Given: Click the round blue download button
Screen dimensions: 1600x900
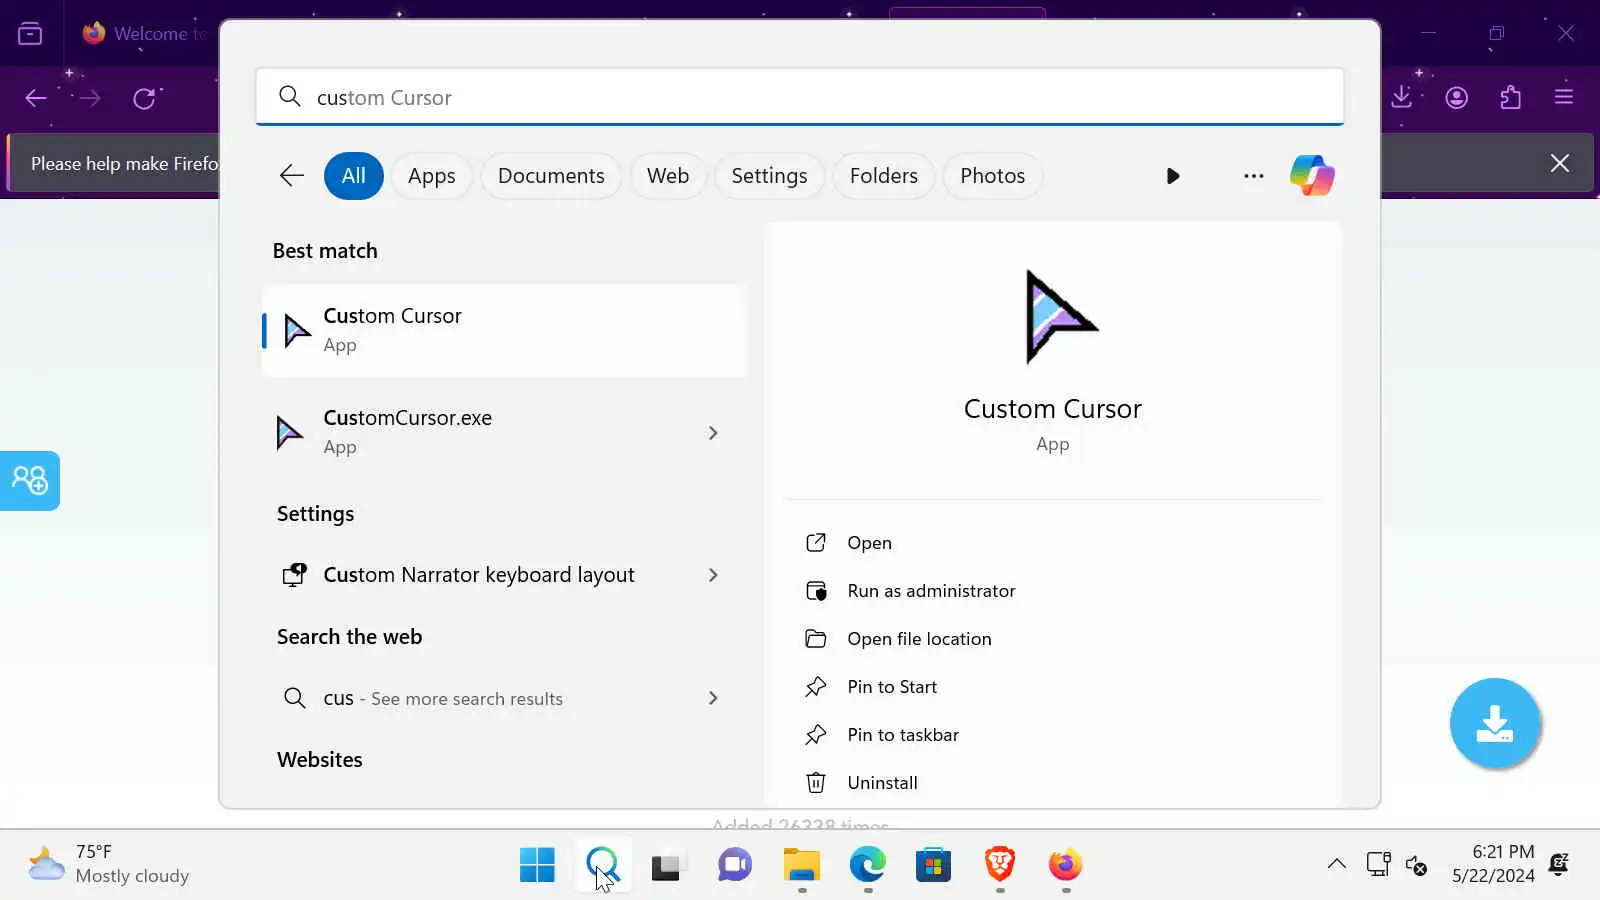Looking at the screenshot, I should (x=1495, y=723).
